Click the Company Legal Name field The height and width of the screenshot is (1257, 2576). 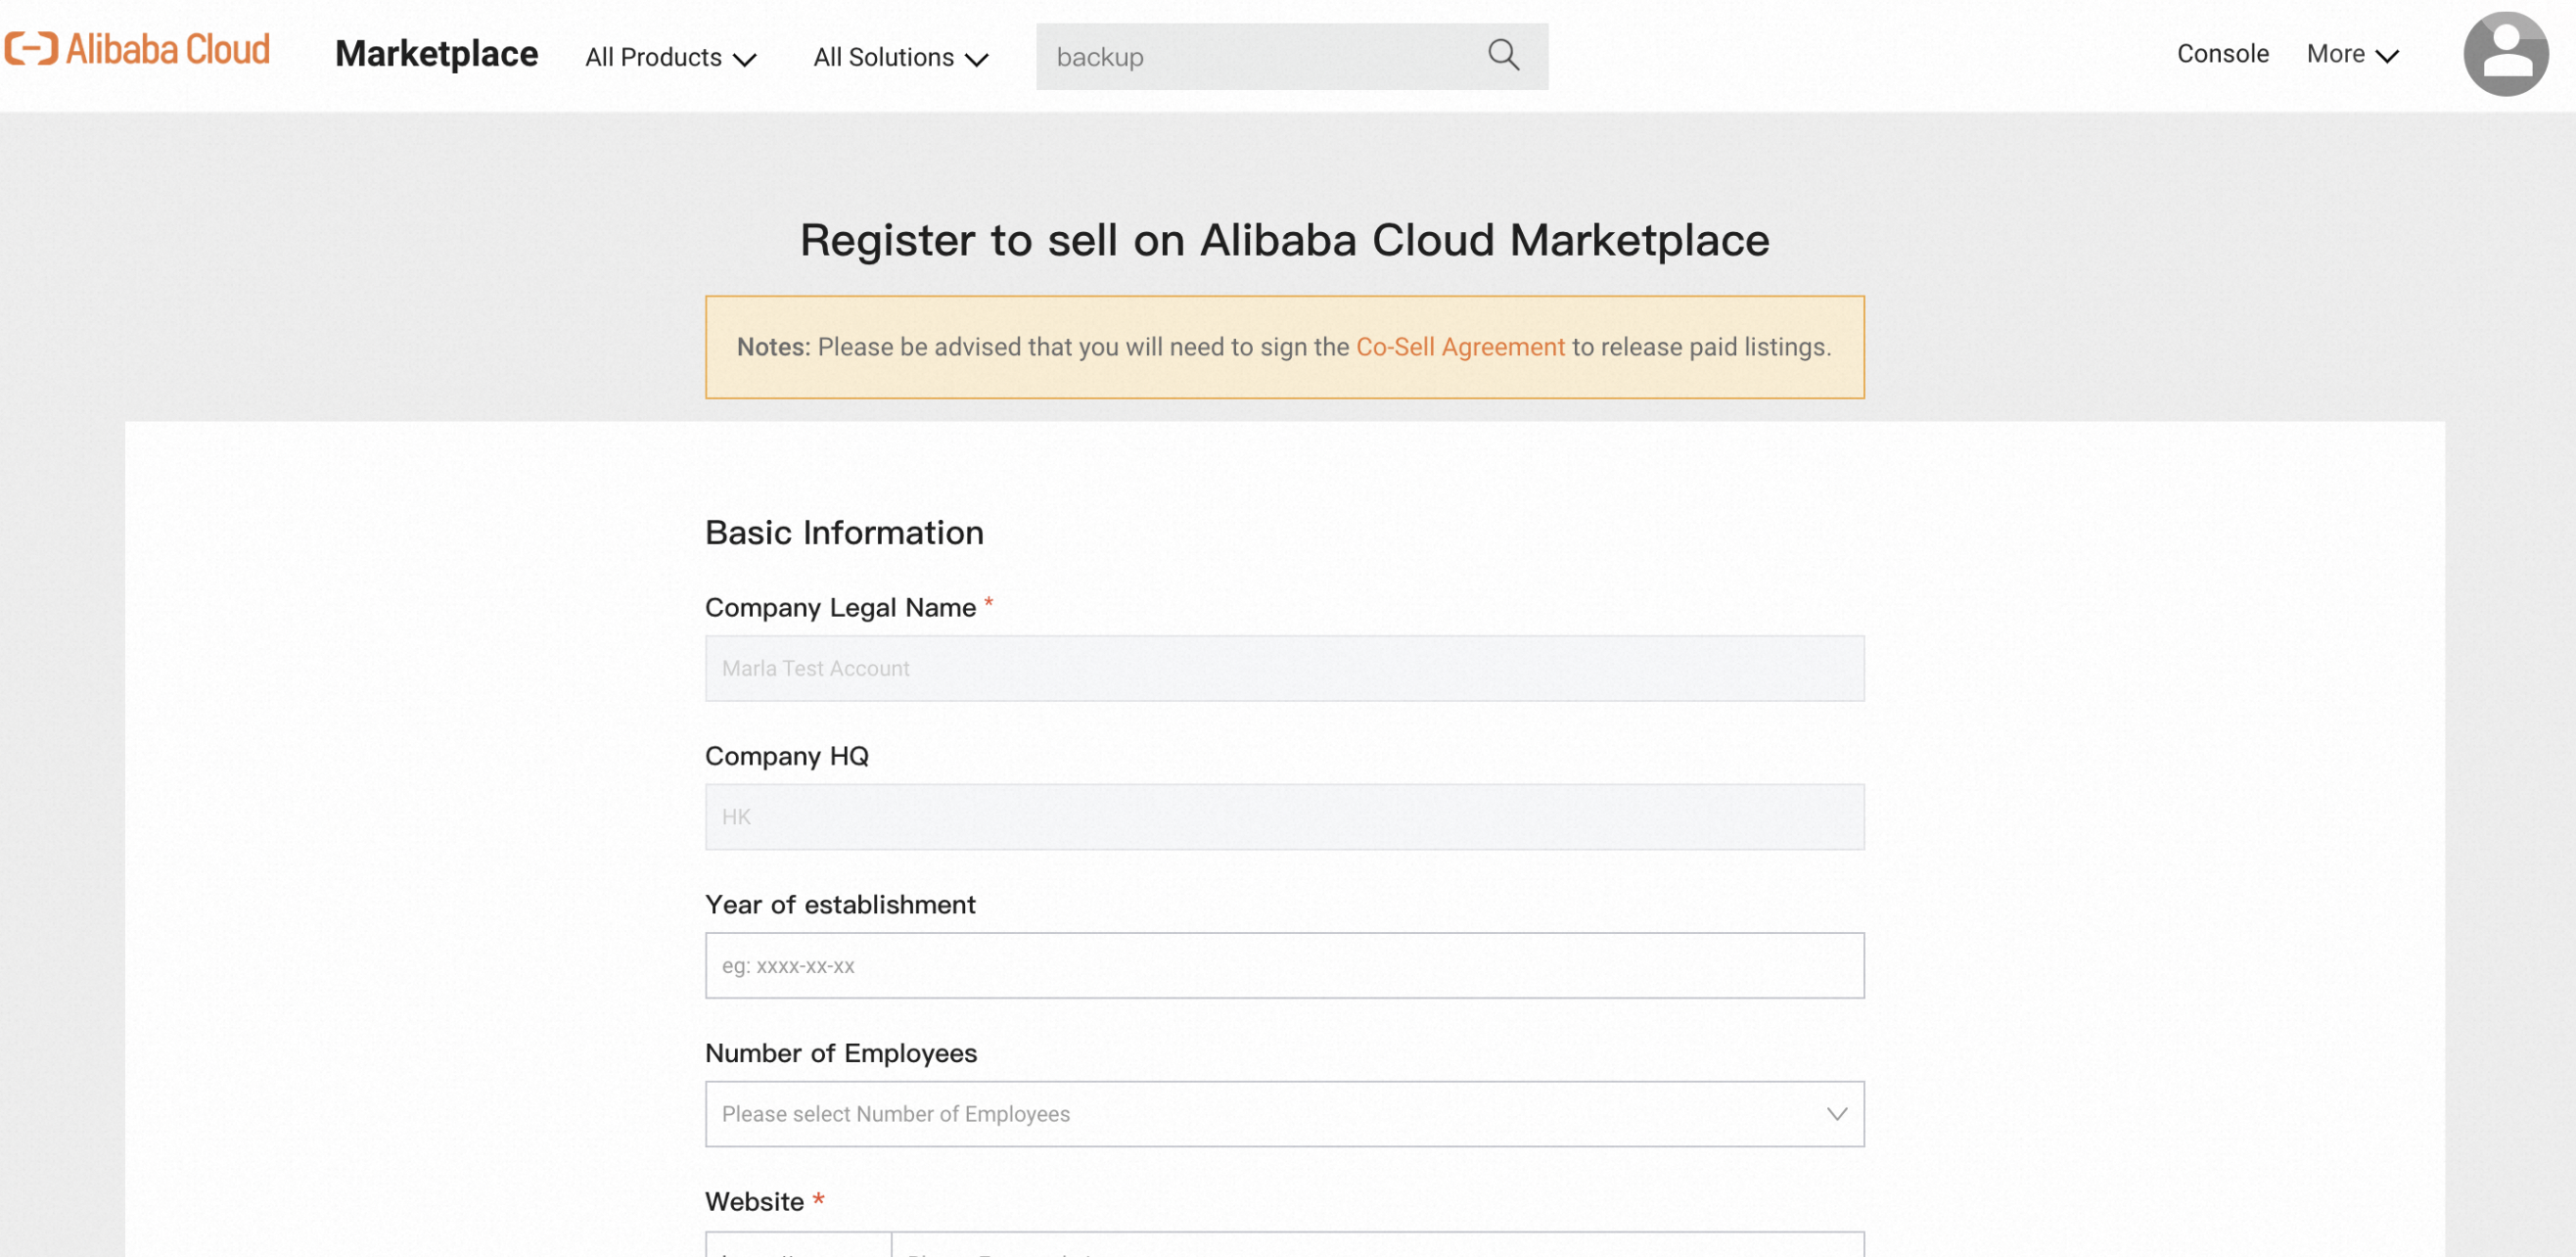tap(1284, 668)
